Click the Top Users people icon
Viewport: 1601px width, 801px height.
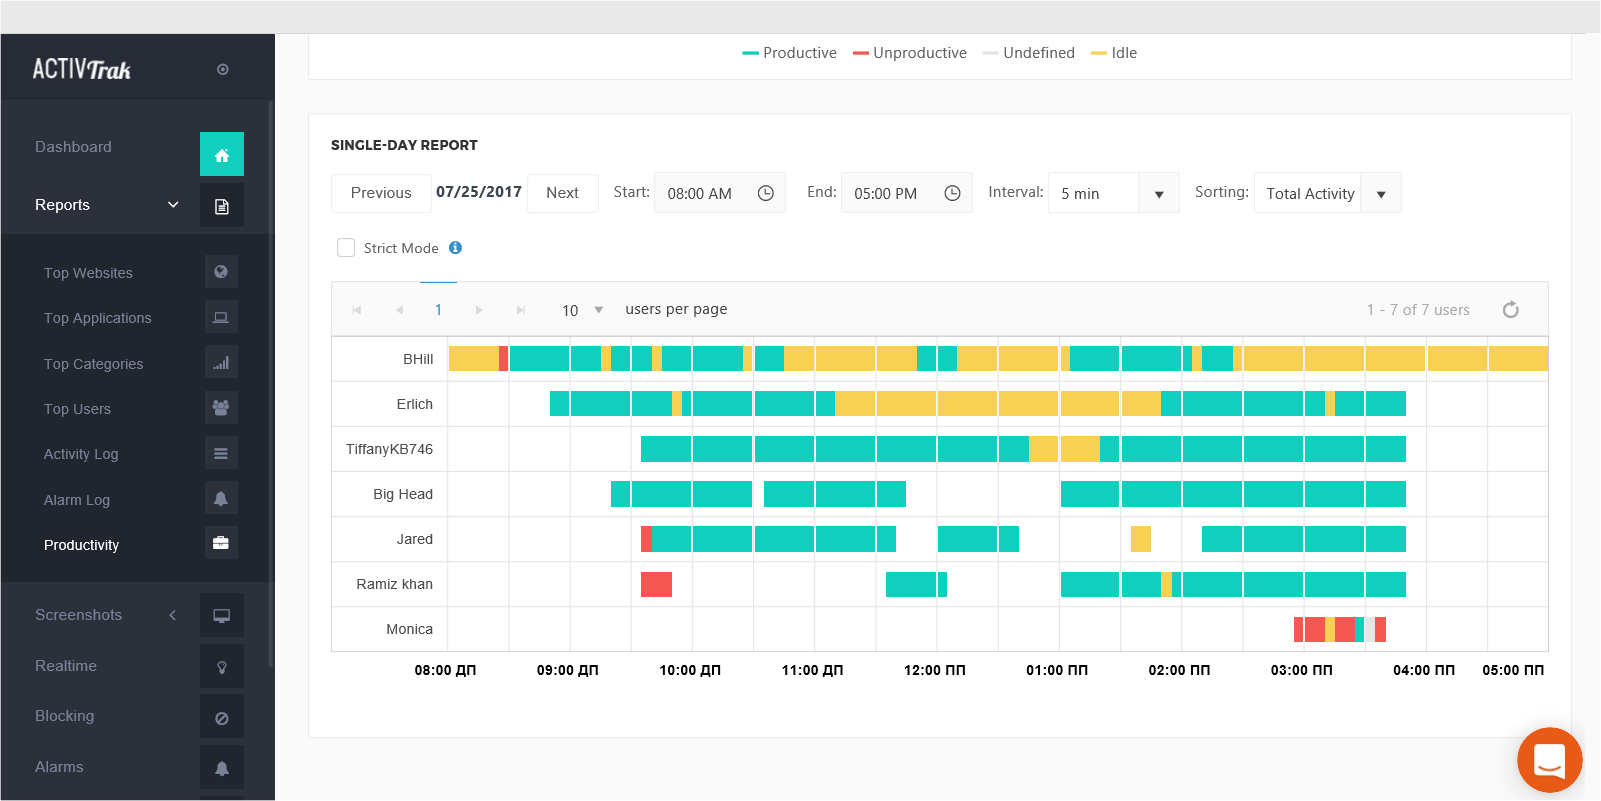[221, 408]
